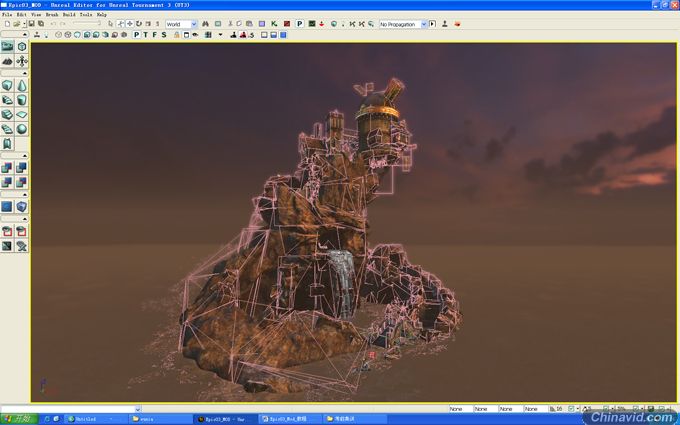Viewport: 680px width, 425px height.
Task: Toggle the realtime joystick icon
Action: tap(37, 35)
